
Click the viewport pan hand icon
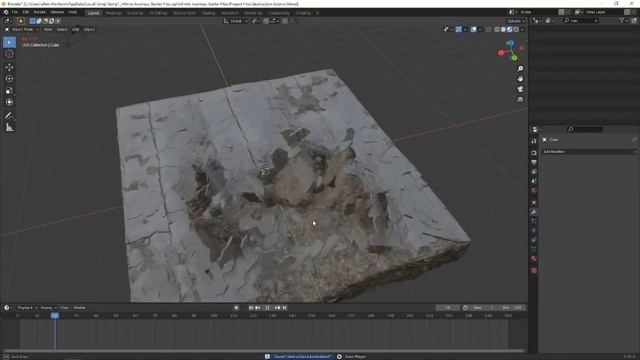(520, 79)
